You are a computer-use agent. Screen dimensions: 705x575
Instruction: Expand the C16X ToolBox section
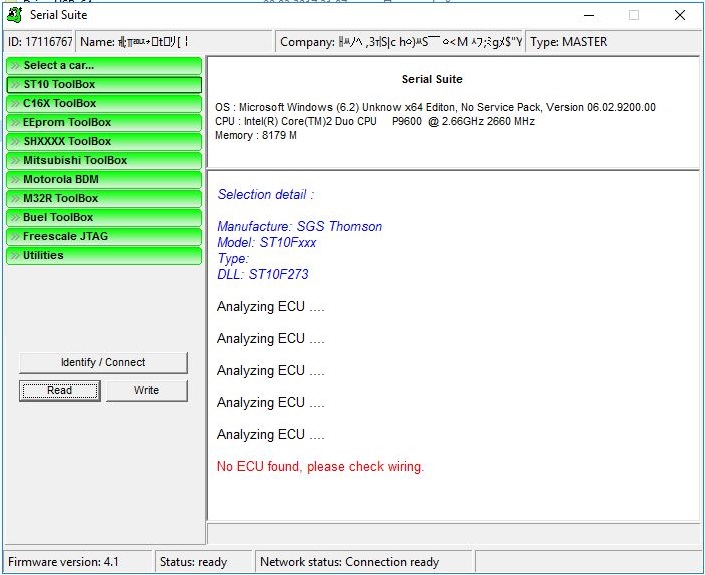click(x=104, y=104)
